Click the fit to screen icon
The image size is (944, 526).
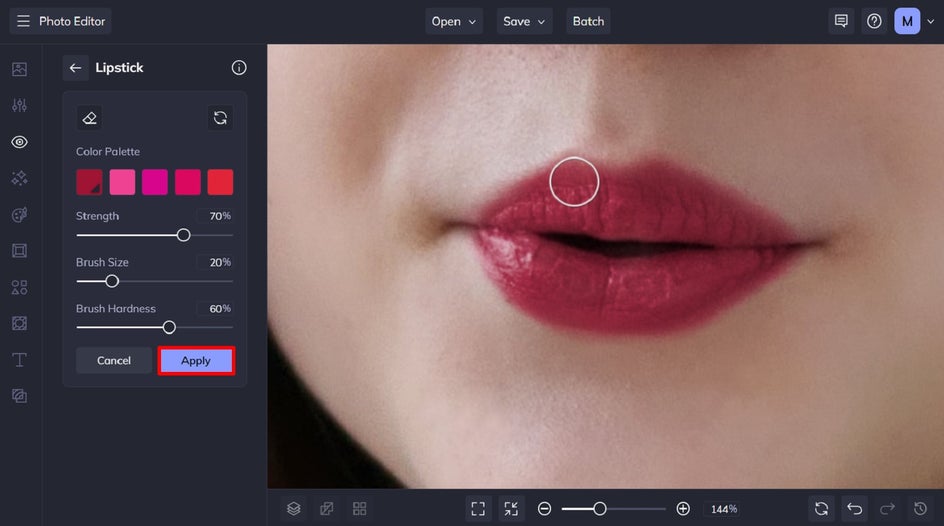point(478,508)
